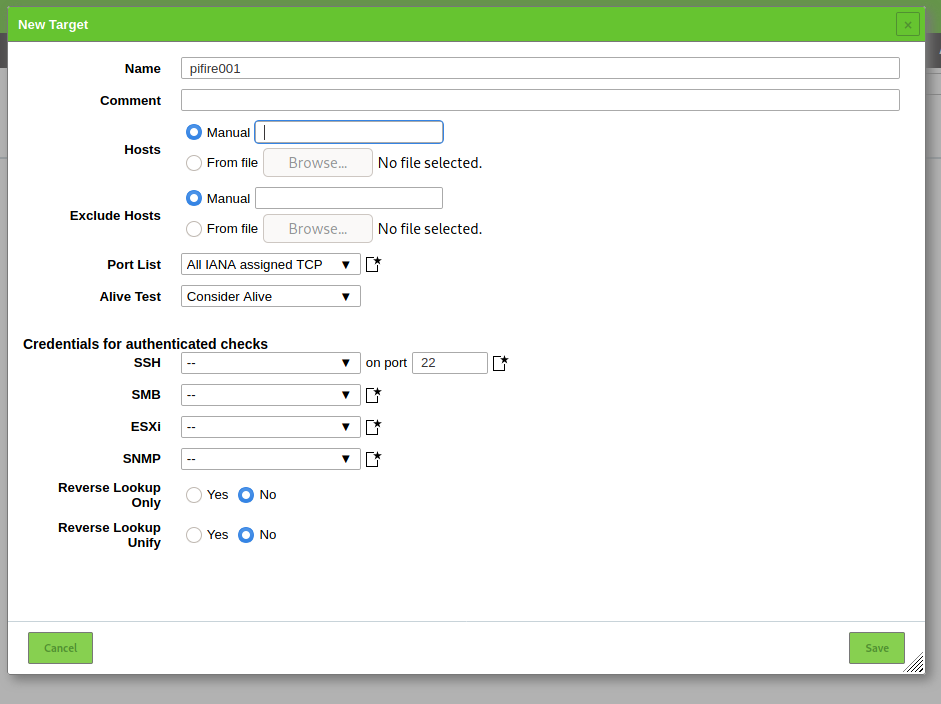Screen dimensions: 941x704
Task: Create new SSH credential via star icon
Action: (500, 363)
